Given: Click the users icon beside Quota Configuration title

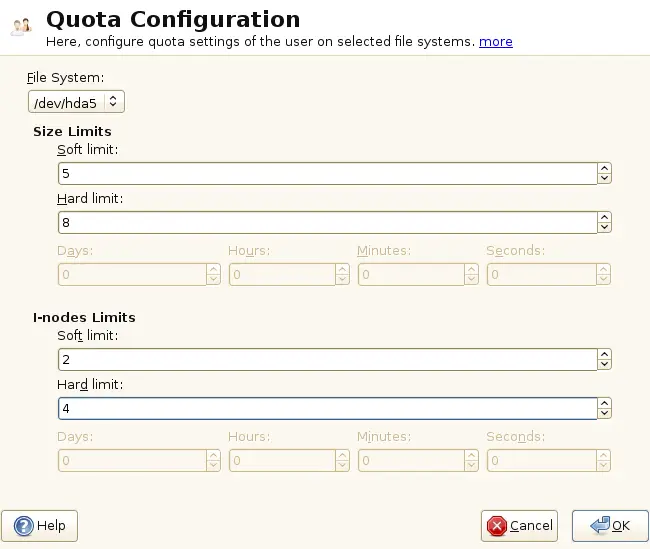Looking at the screenshot, I should pyautogui.click(x=21, y=27).
